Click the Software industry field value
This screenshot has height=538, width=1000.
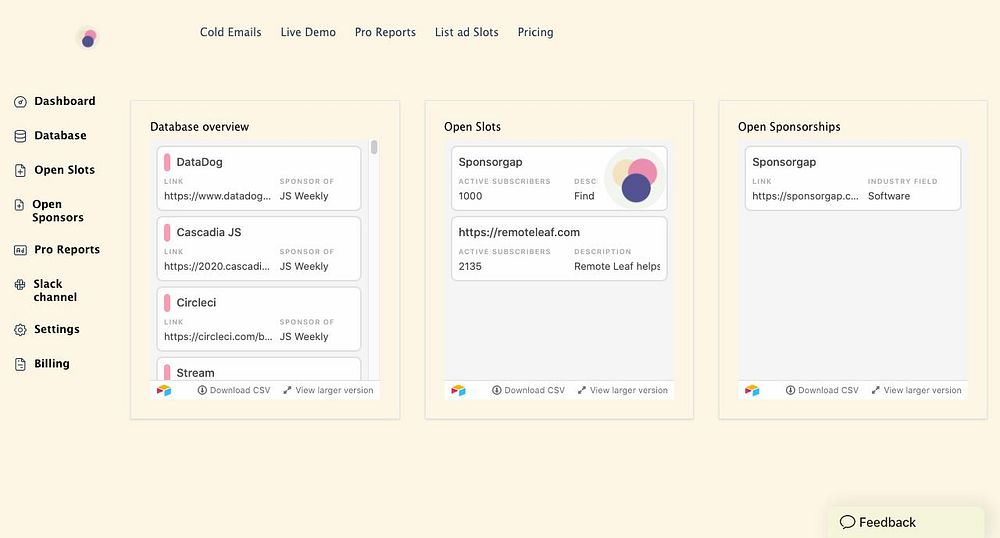(x=888, y=196)
